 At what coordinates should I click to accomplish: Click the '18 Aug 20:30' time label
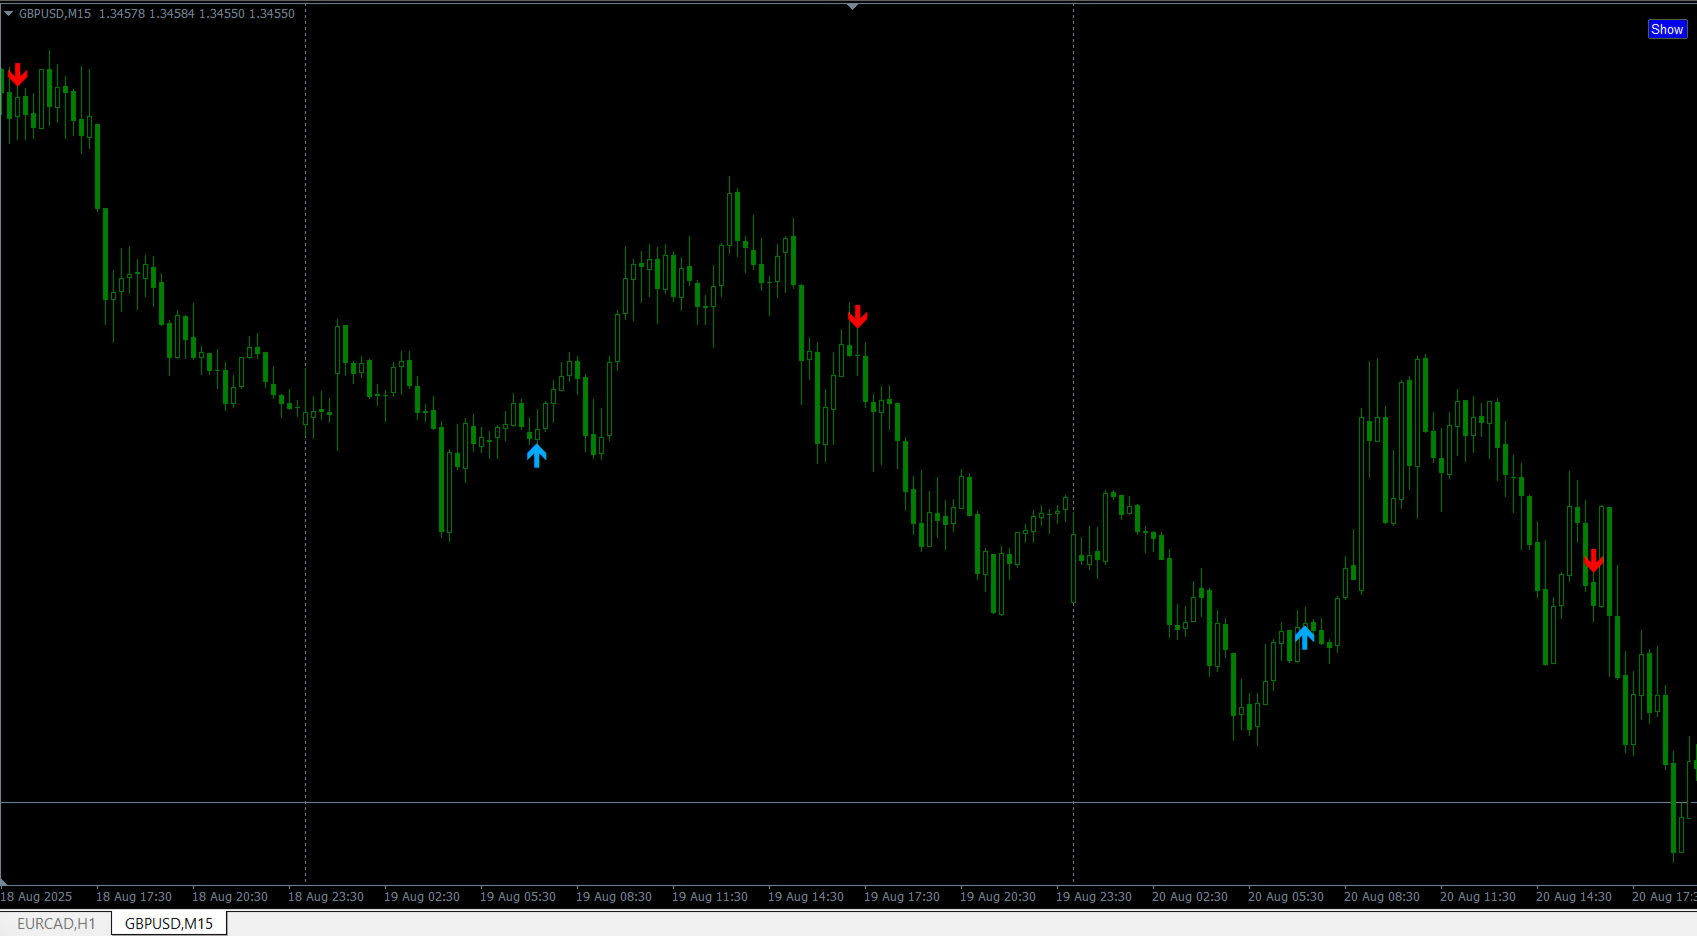coord(230,897)
